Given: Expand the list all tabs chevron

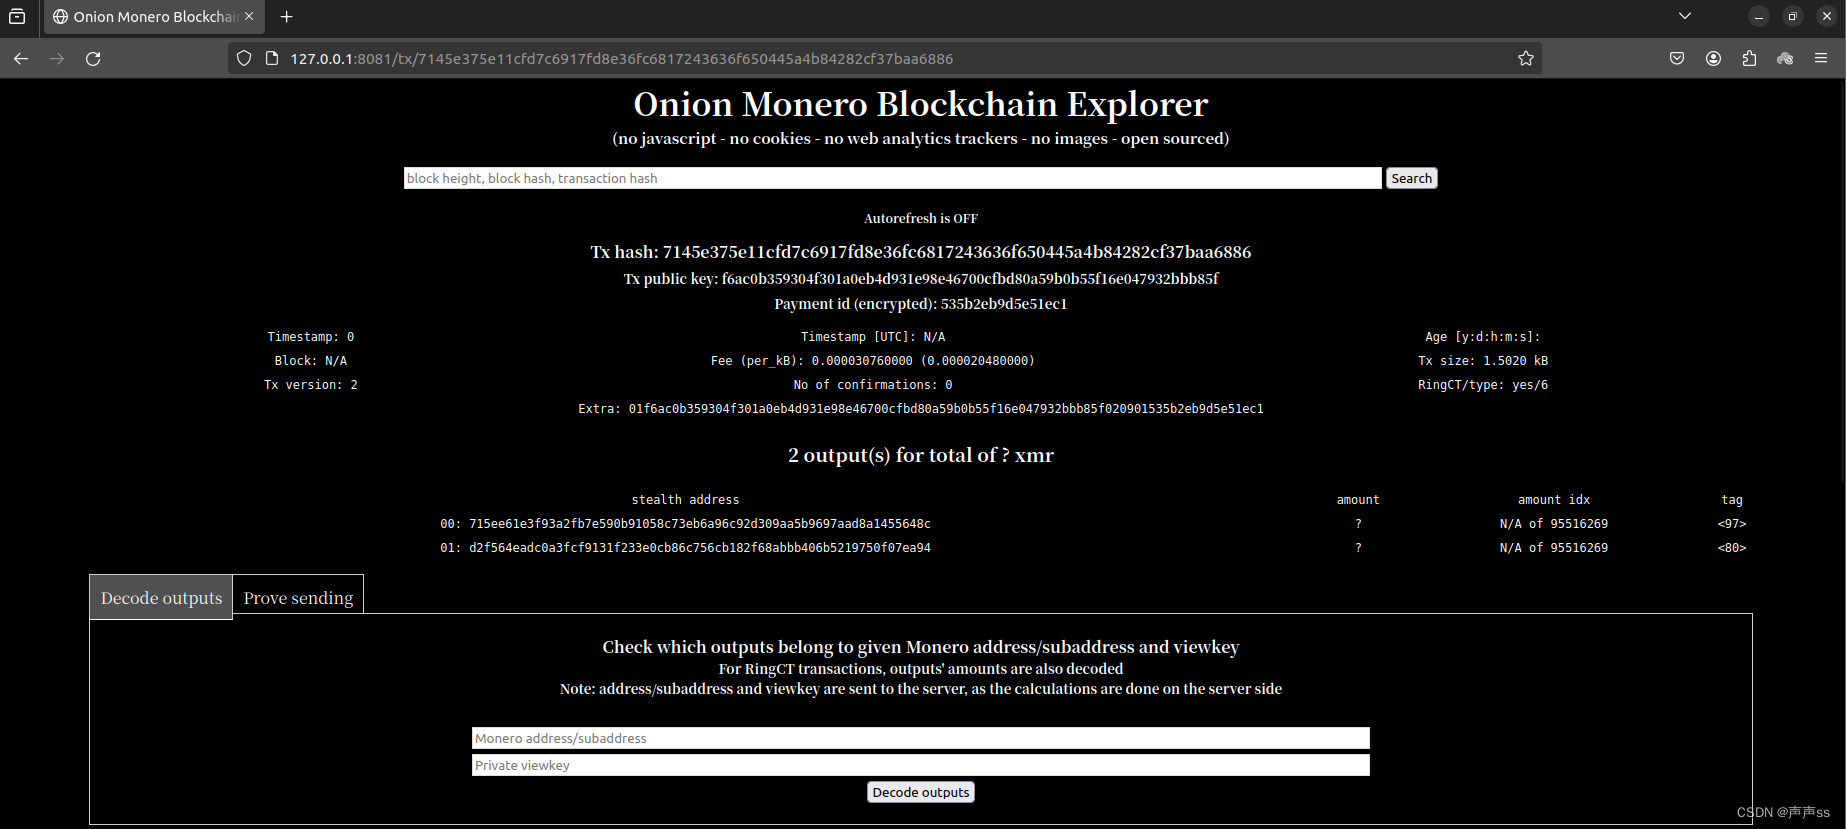Looking at the screenshot, I should tap(1685, 16).
